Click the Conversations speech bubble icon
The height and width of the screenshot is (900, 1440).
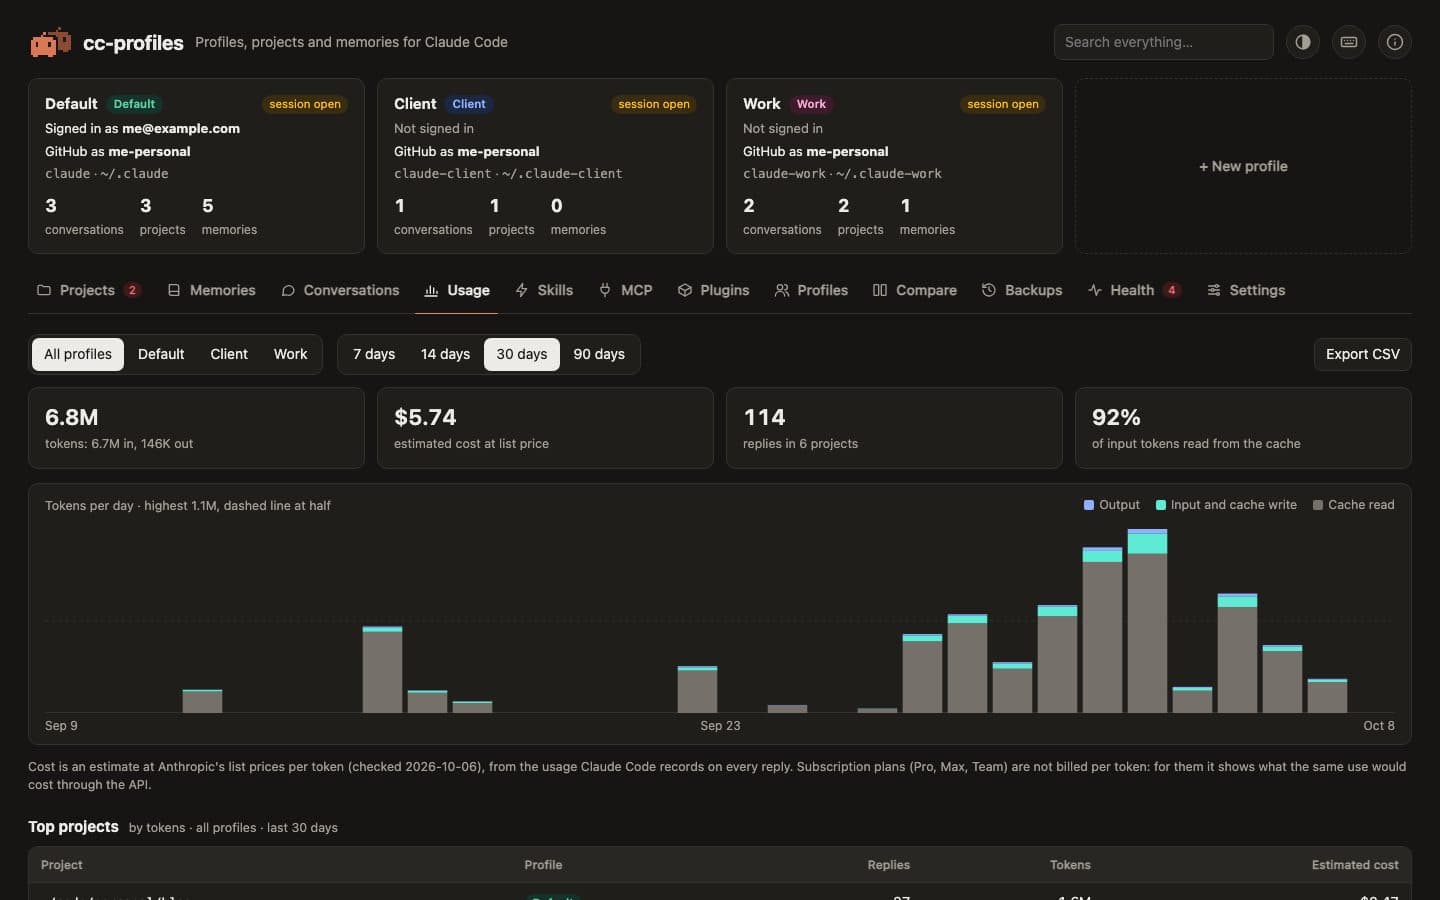tap(288, 290)
